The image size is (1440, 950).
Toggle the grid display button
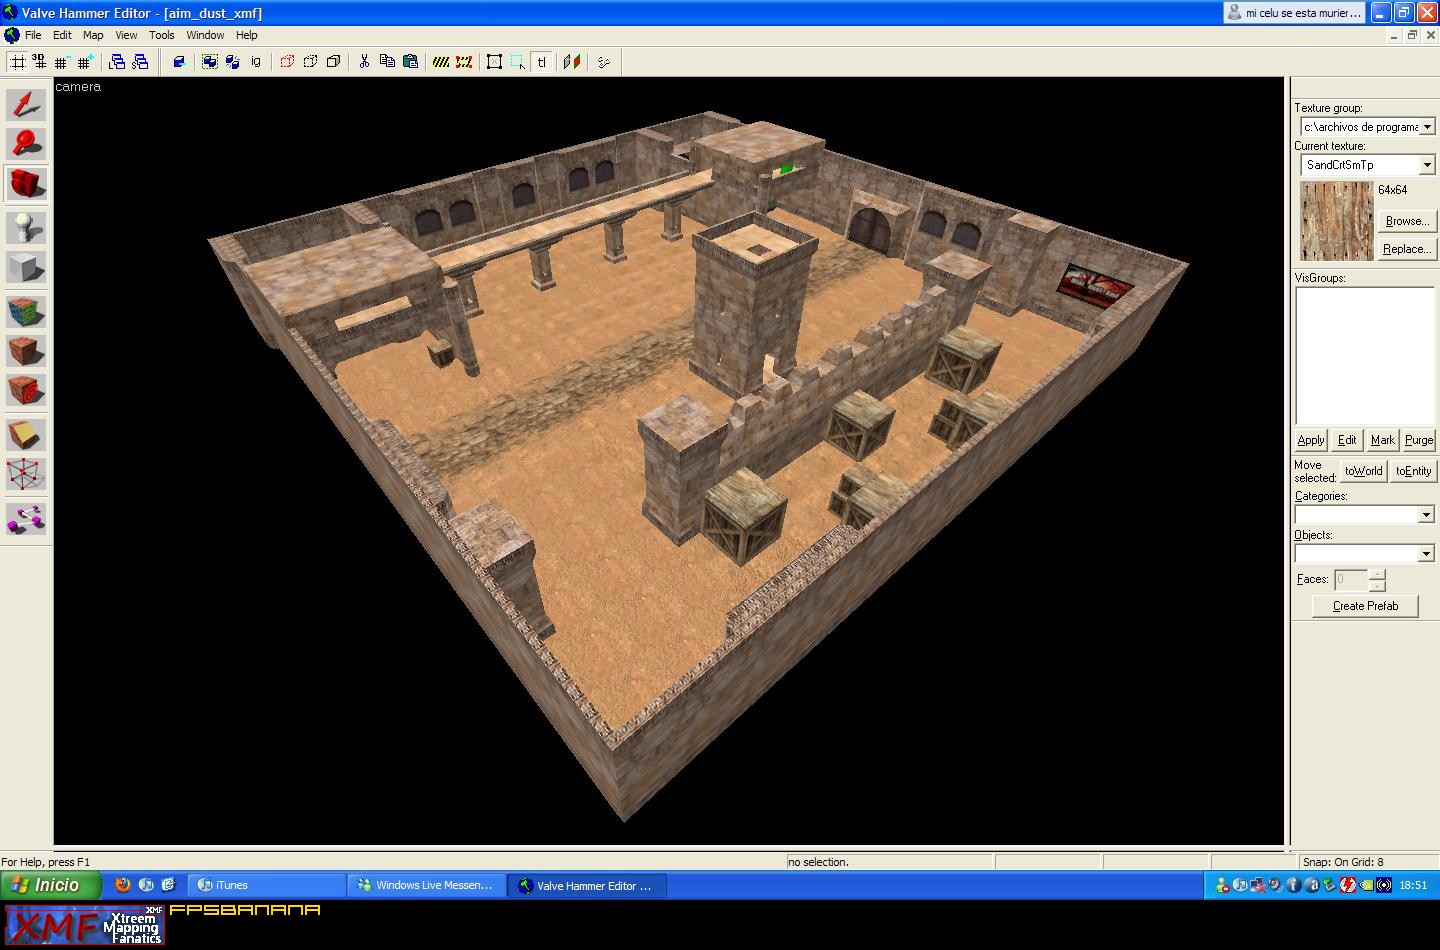point(18,61)
